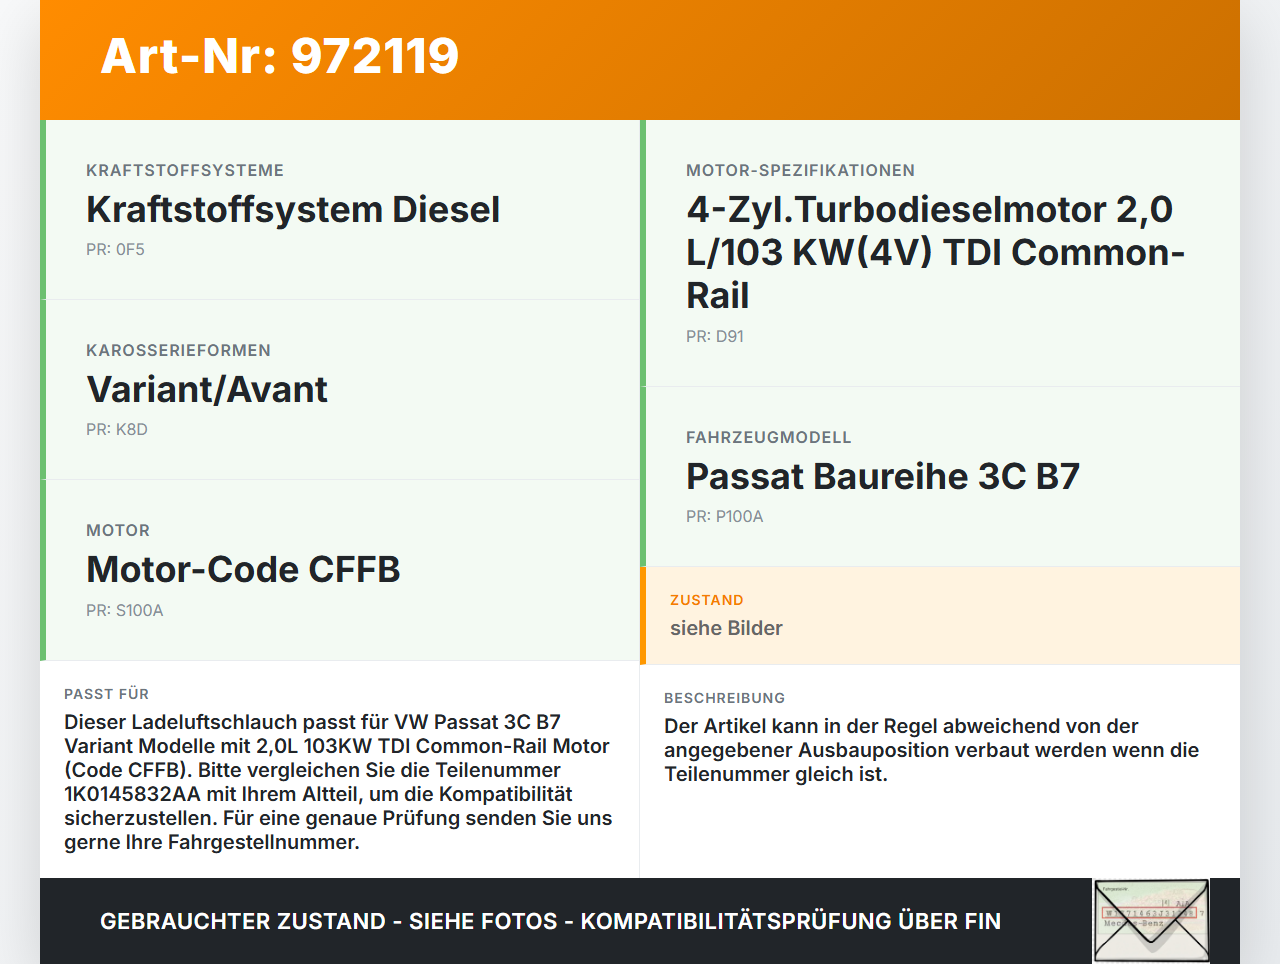Click the PR: 0F5 code label

coord(115,250)
